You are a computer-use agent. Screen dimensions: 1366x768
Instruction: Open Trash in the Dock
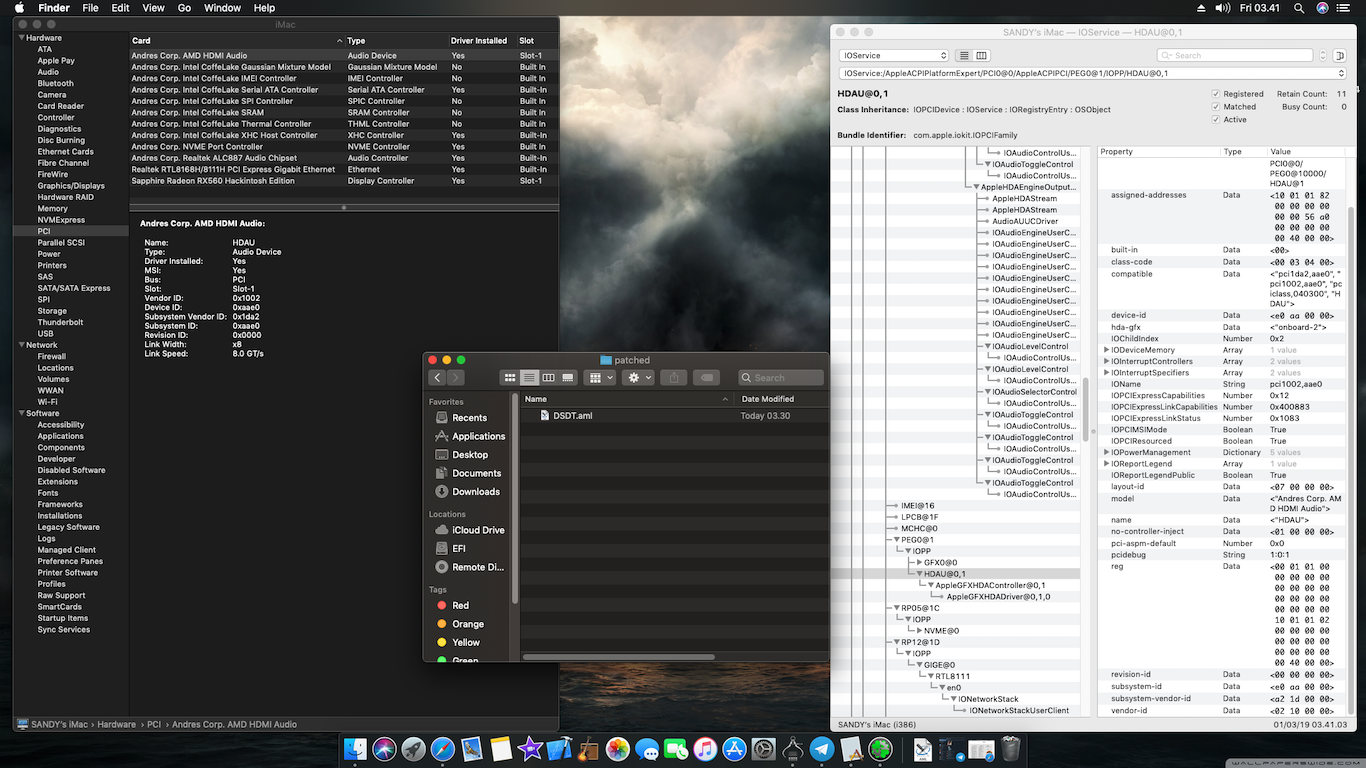(x=1011, y=749)
